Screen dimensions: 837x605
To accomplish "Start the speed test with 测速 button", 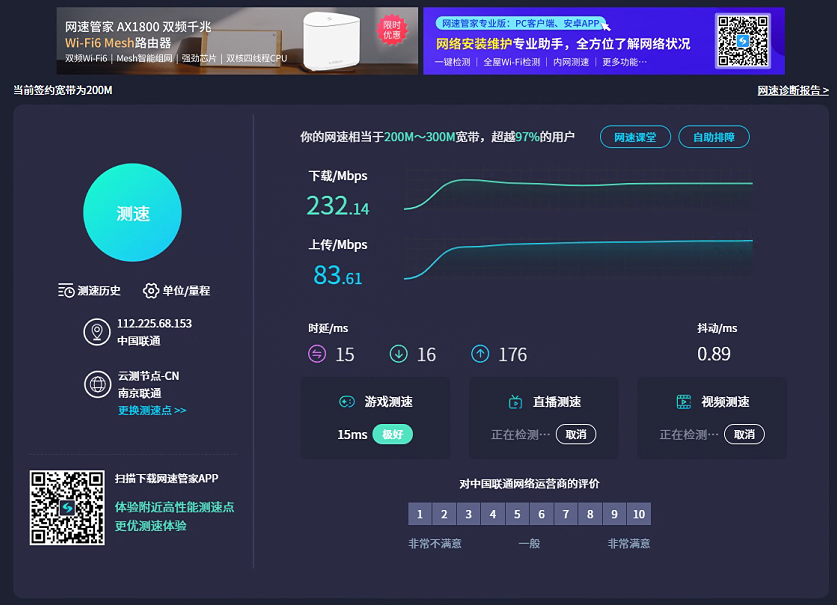I will pyautogui.click(x=132, y=213).
